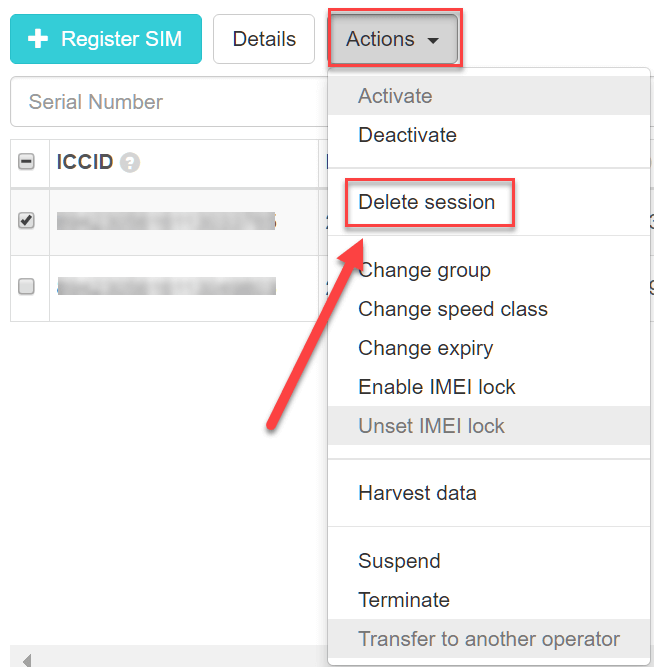The width and height of the screenshot is (654, 667).
Task: Select Change group option
Action: click(x=424, y=270)
